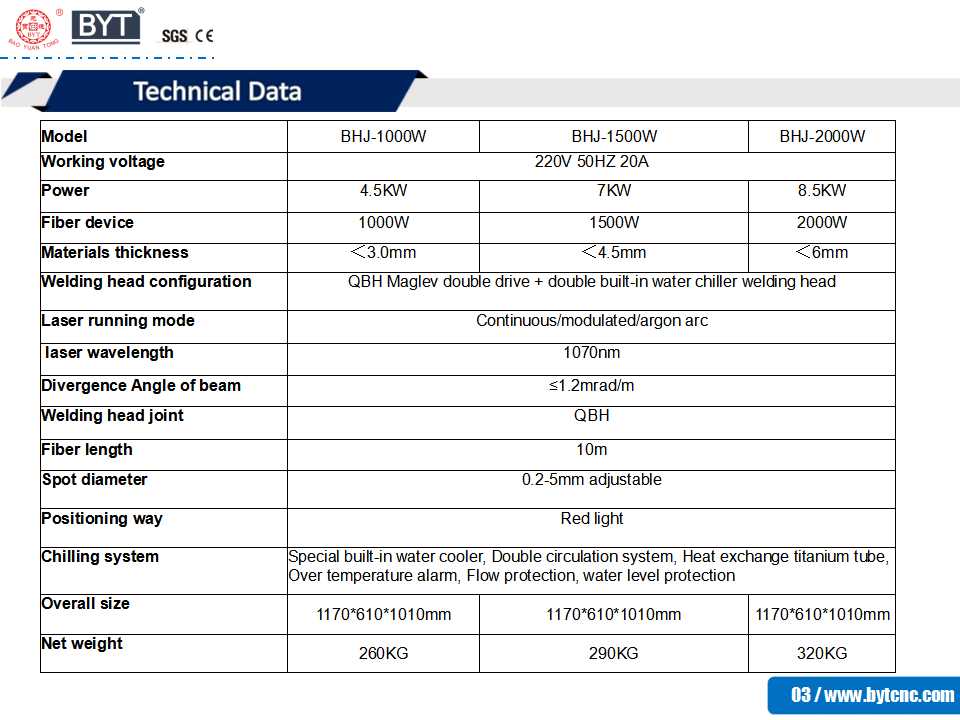960x720 pixels.
Task: Select the BHJ-2000W model header cell
Action: point(822,137)
